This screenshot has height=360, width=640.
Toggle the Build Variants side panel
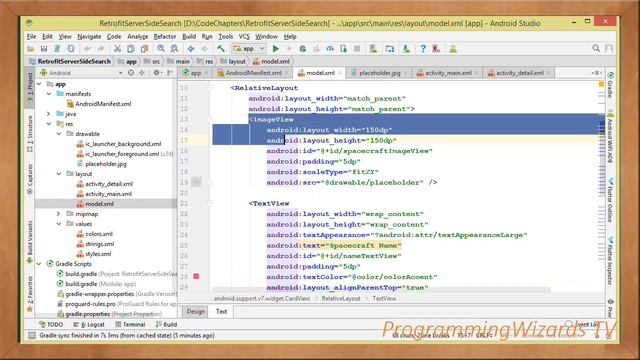(30, 243)
